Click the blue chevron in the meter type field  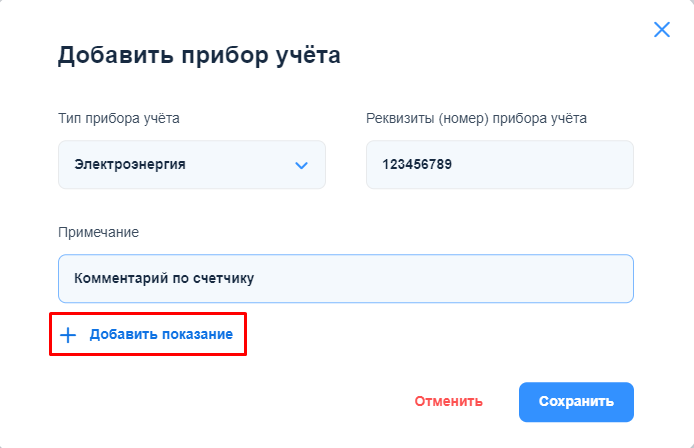[301, 165]
